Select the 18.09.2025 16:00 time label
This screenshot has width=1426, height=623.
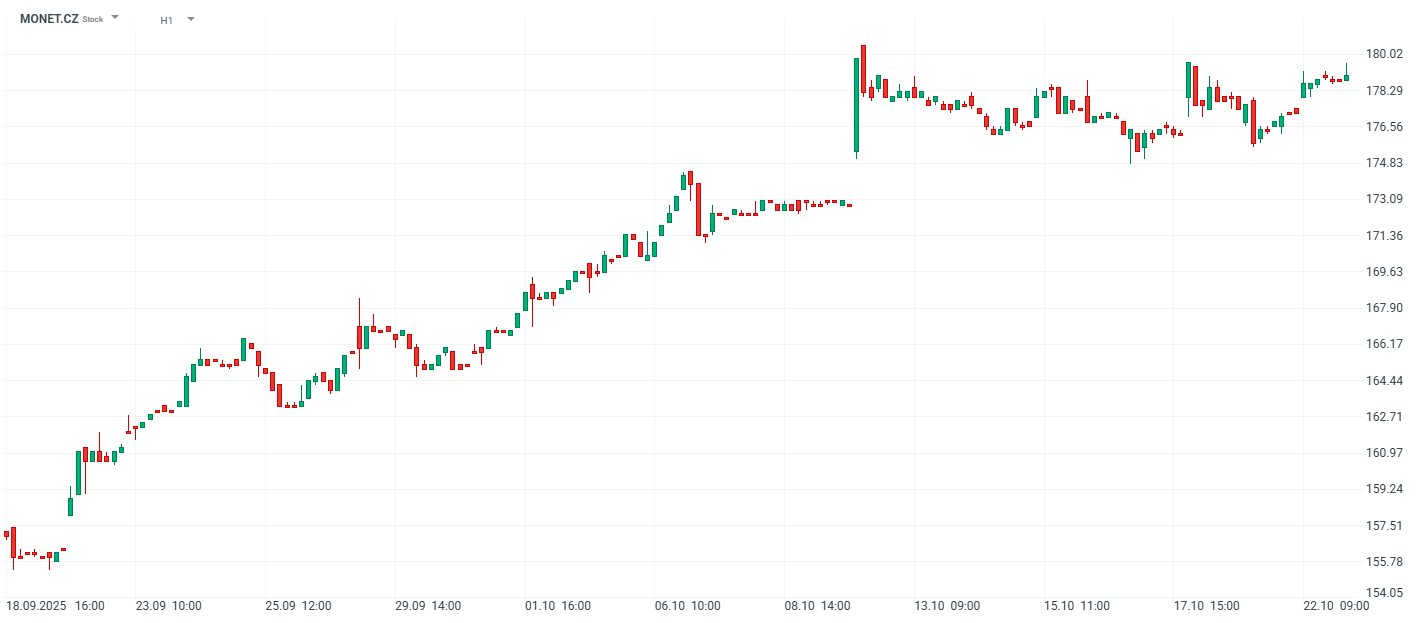click(55, 606)
